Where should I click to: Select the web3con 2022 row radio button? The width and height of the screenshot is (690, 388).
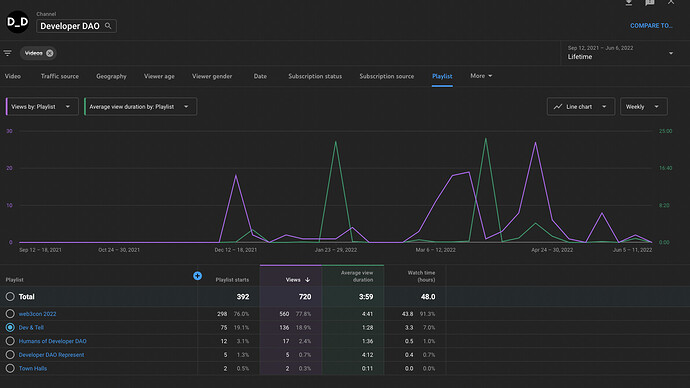tap(10, 314)
